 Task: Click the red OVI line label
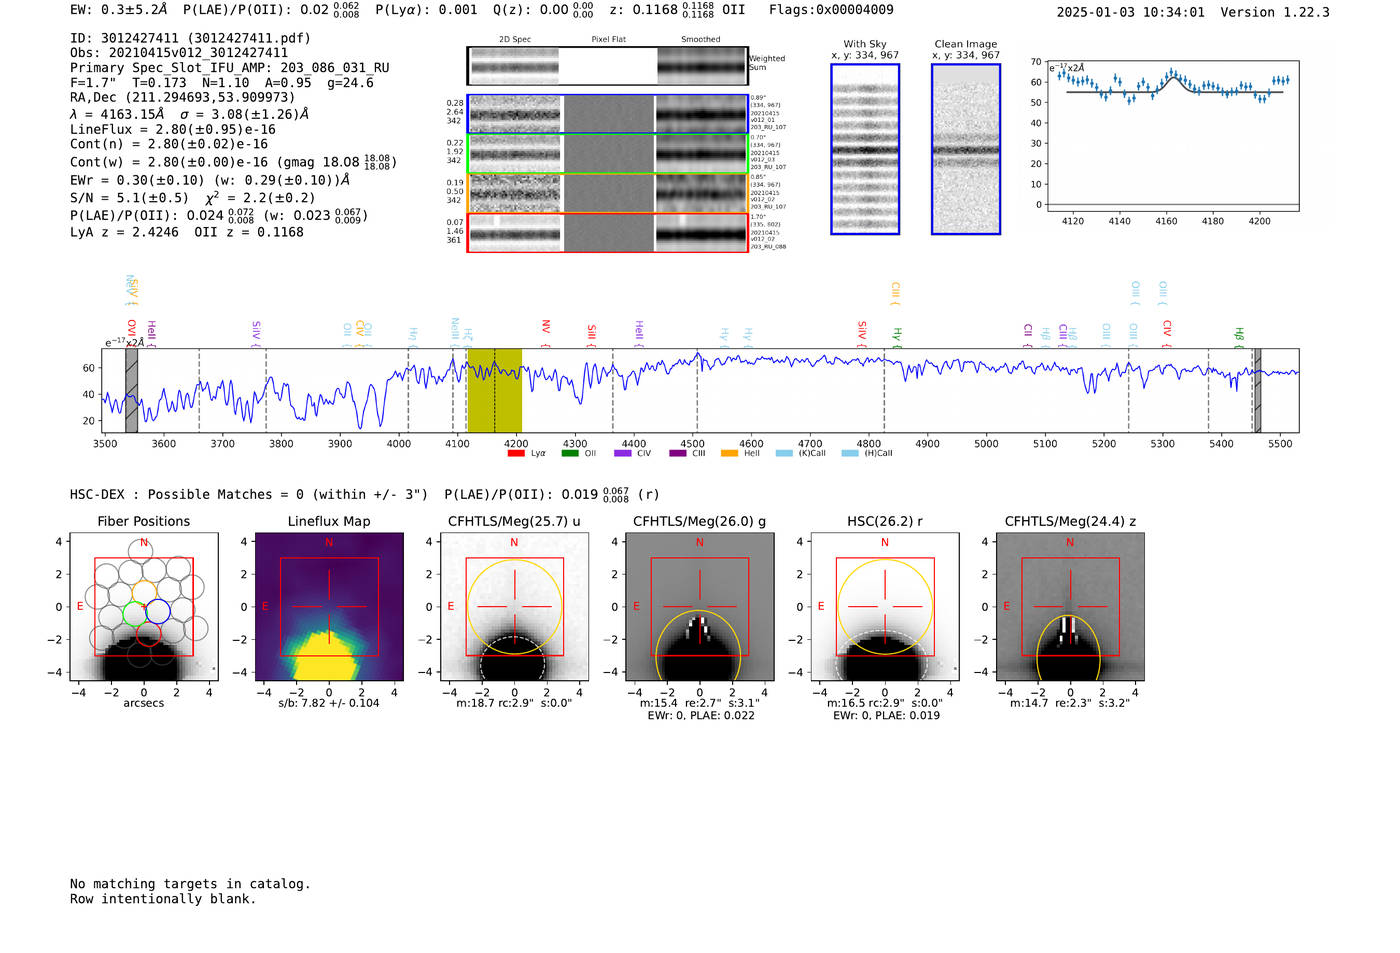point(131,329)
